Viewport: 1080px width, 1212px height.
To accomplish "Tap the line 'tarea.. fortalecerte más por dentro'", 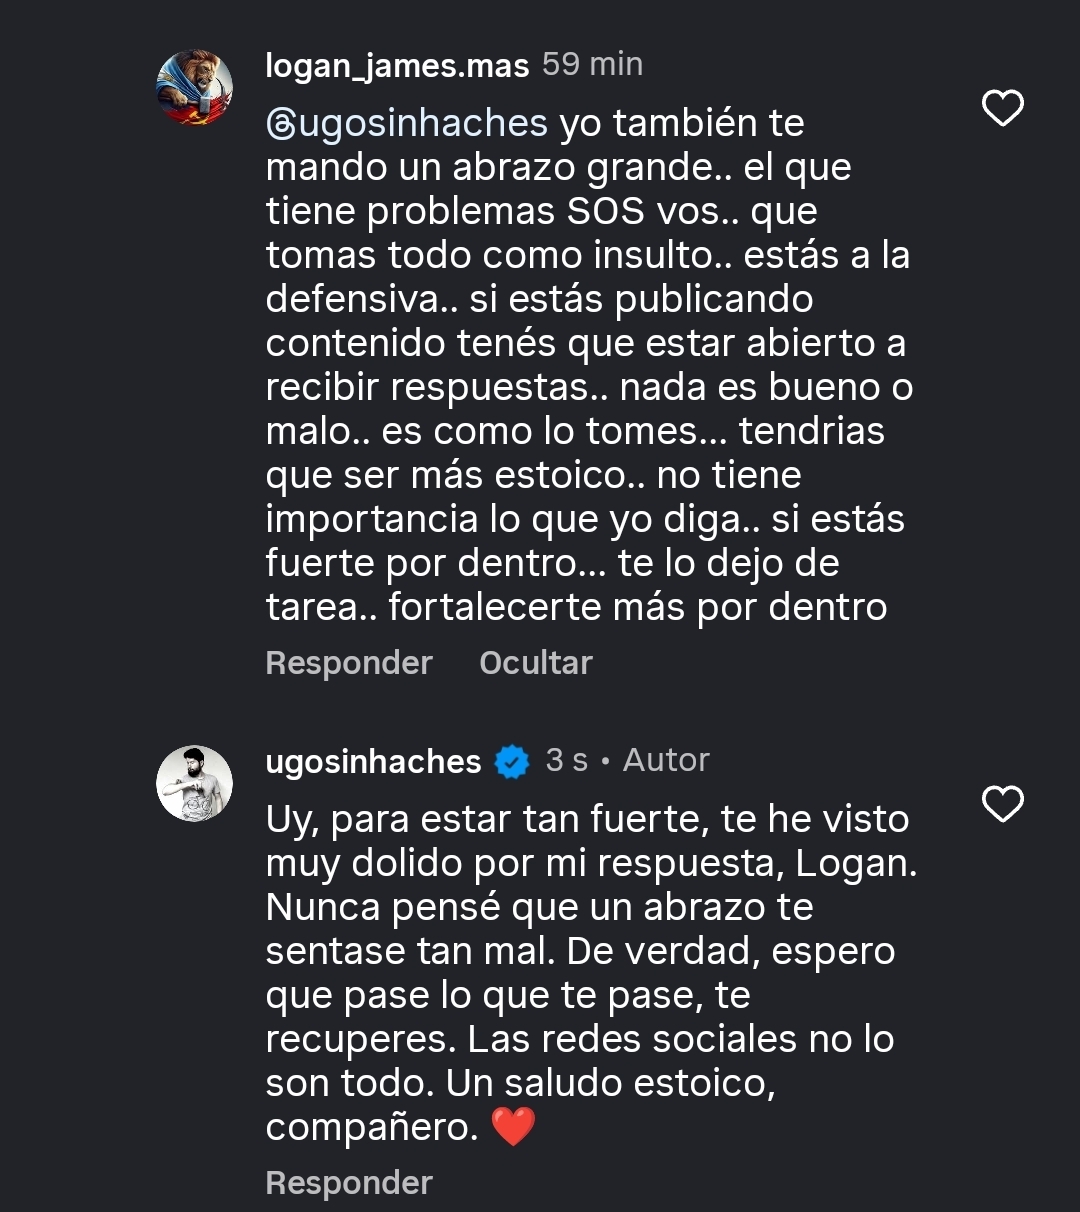I will [x=576, y=607].
